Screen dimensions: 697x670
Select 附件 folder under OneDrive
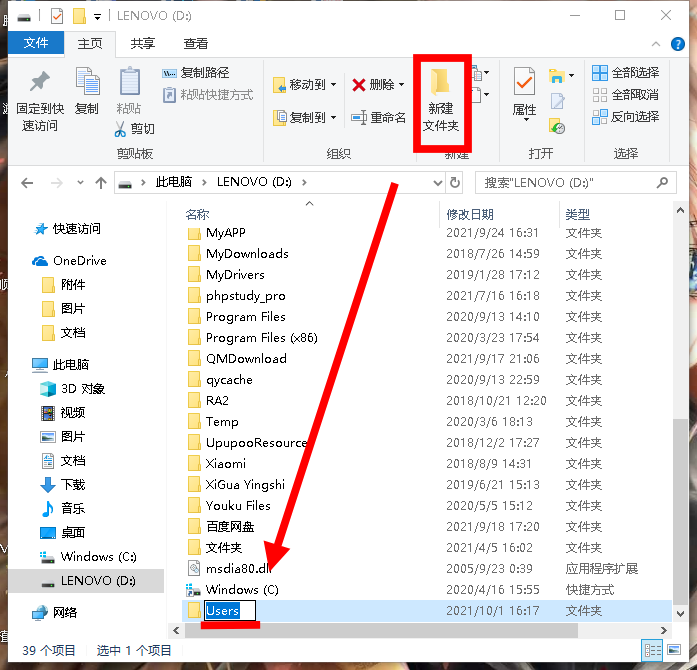pyautogui.click(x=64, y=285)
